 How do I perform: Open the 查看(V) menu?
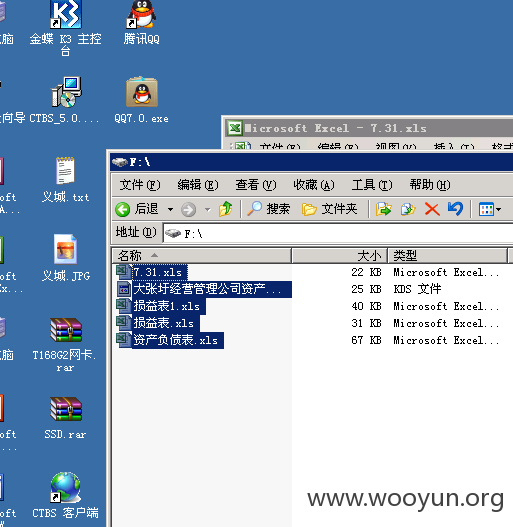[255, 185]
